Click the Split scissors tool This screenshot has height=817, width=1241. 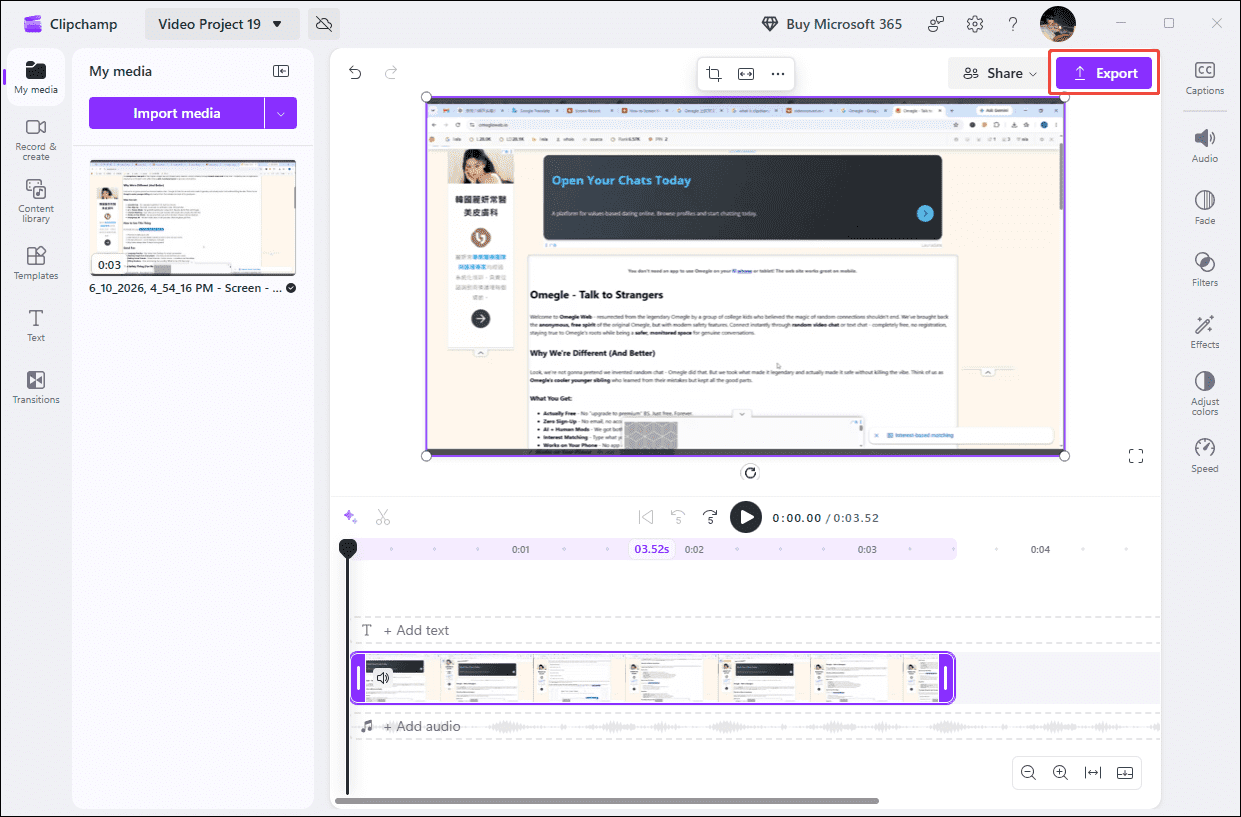tap(383, 517)
